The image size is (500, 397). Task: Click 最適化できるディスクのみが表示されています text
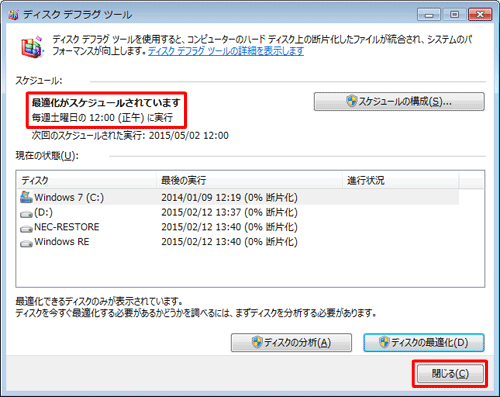99,302
